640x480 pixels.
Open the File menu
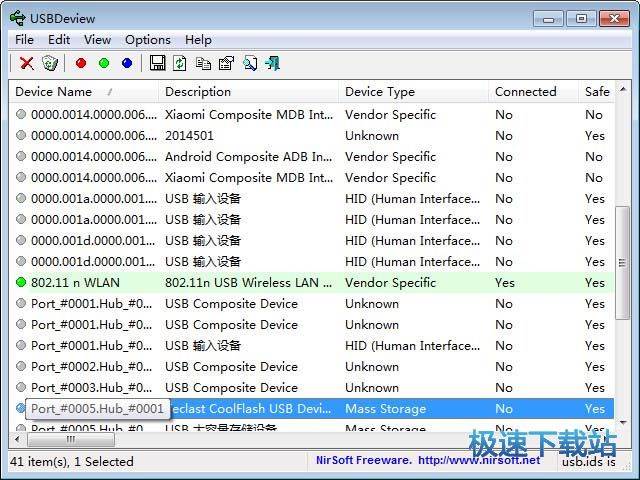pyautogui.click(x=24, y=39)
